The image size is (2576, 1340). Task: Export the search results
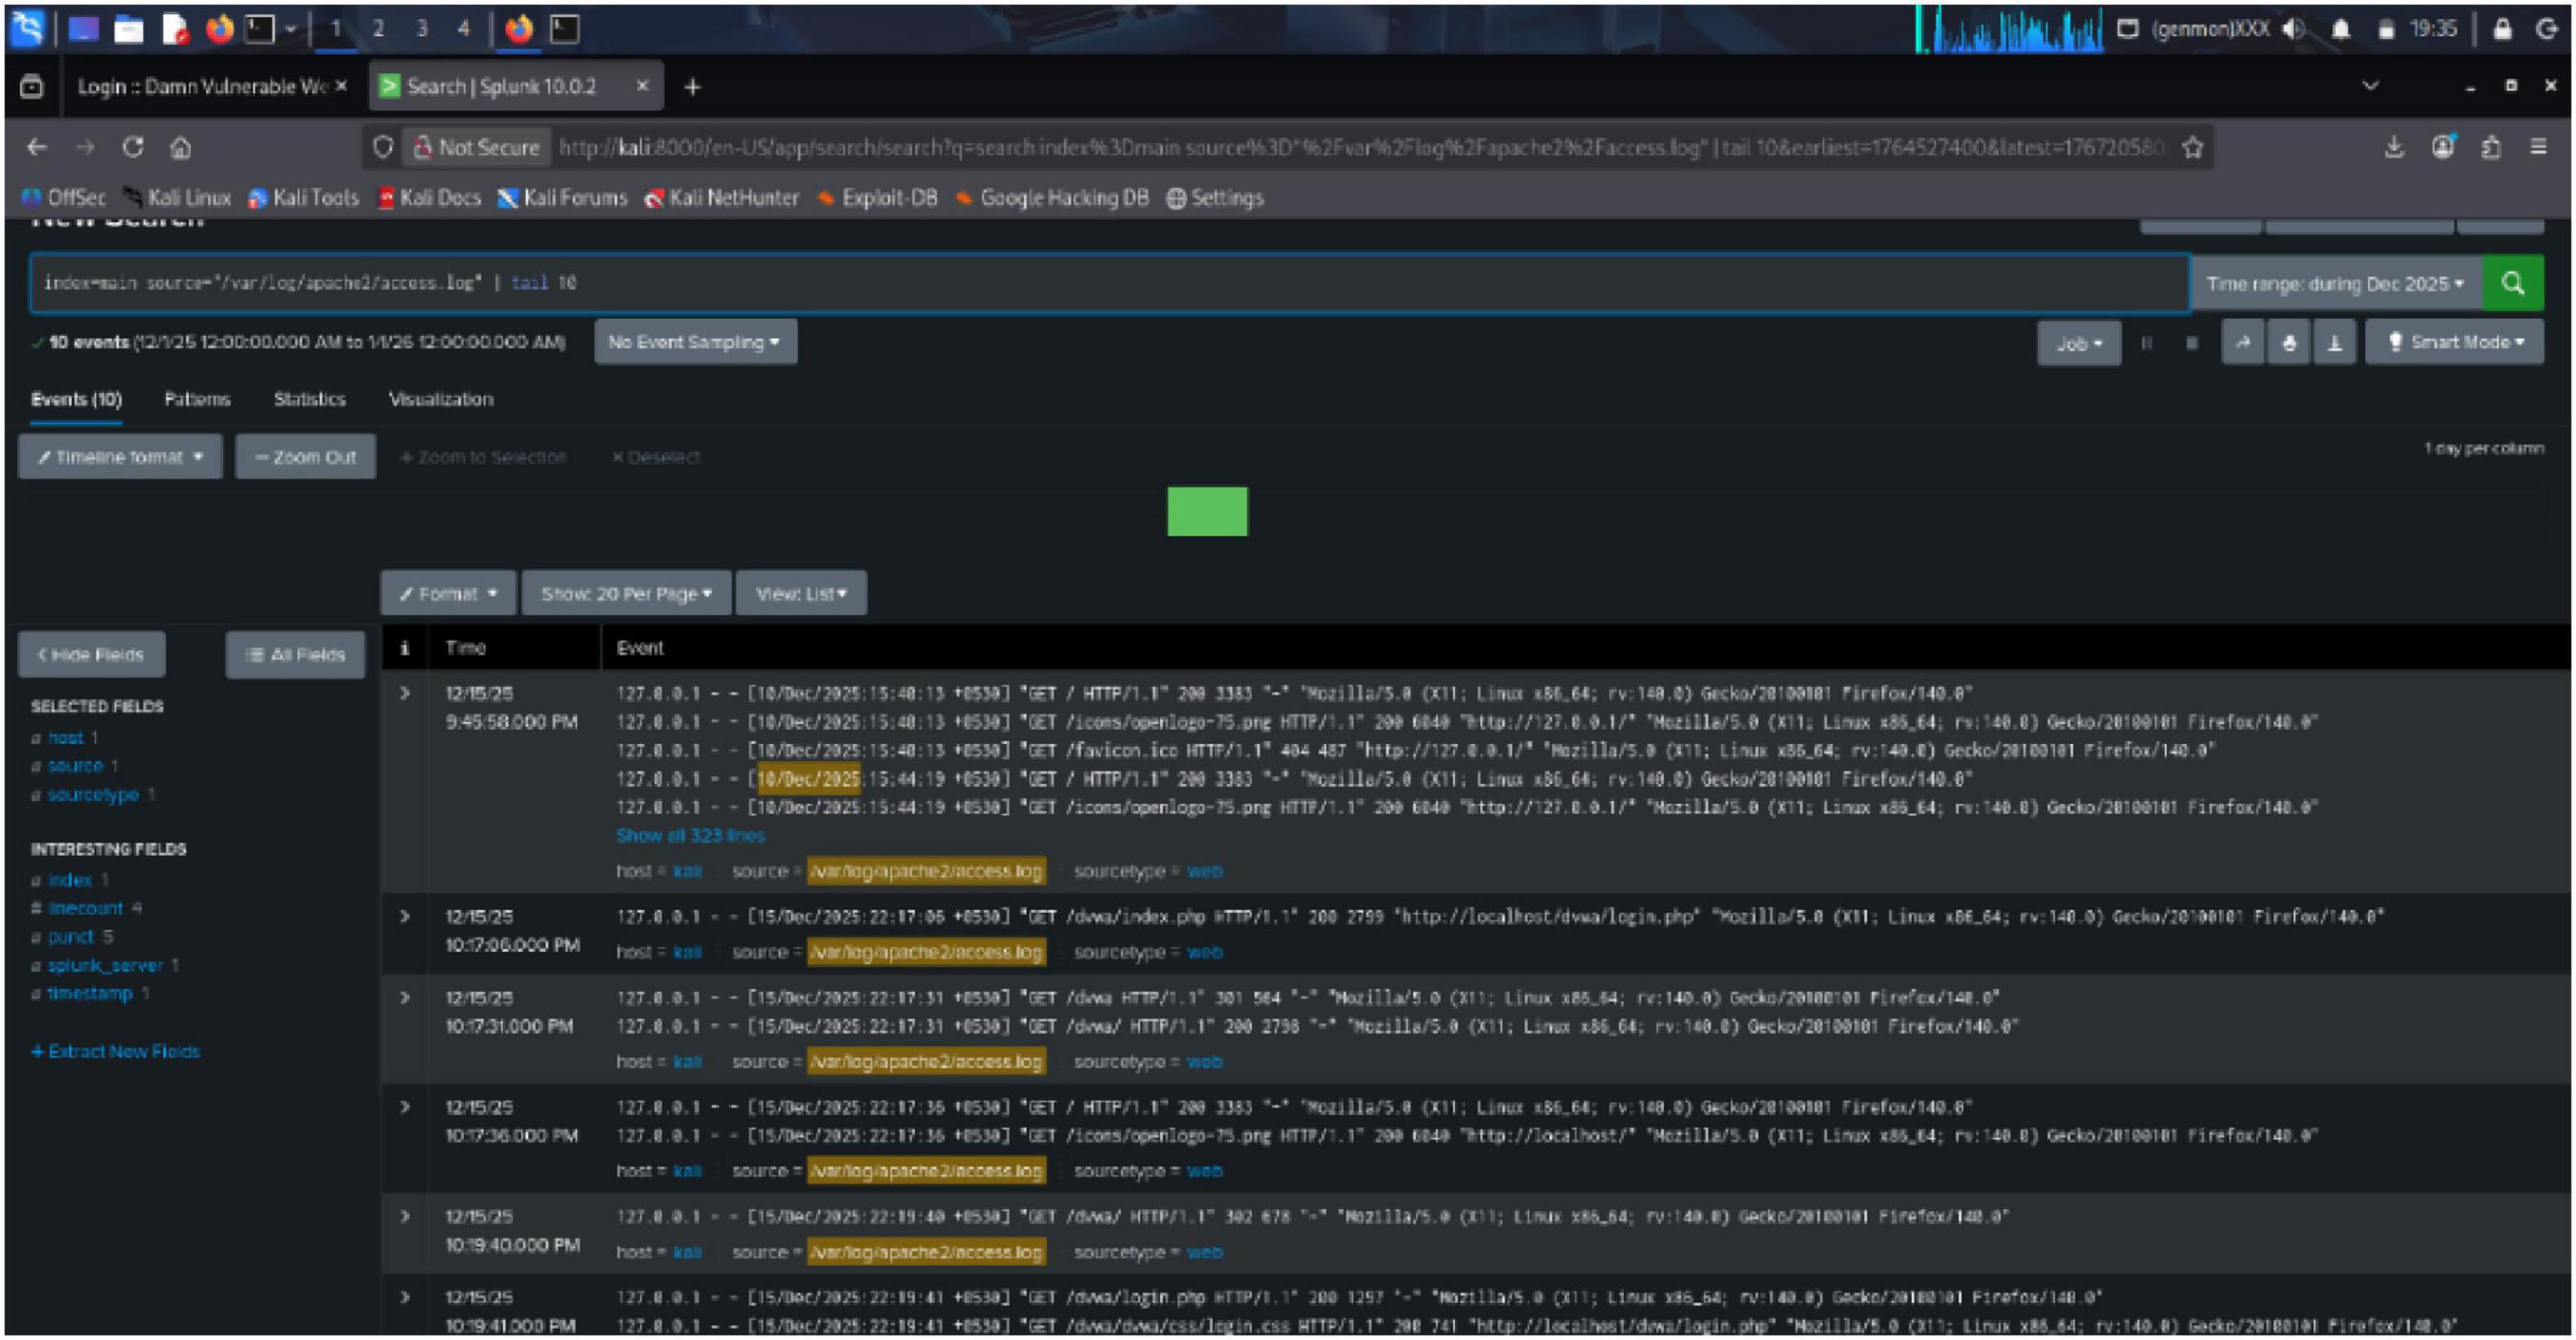click(2335, 343)
